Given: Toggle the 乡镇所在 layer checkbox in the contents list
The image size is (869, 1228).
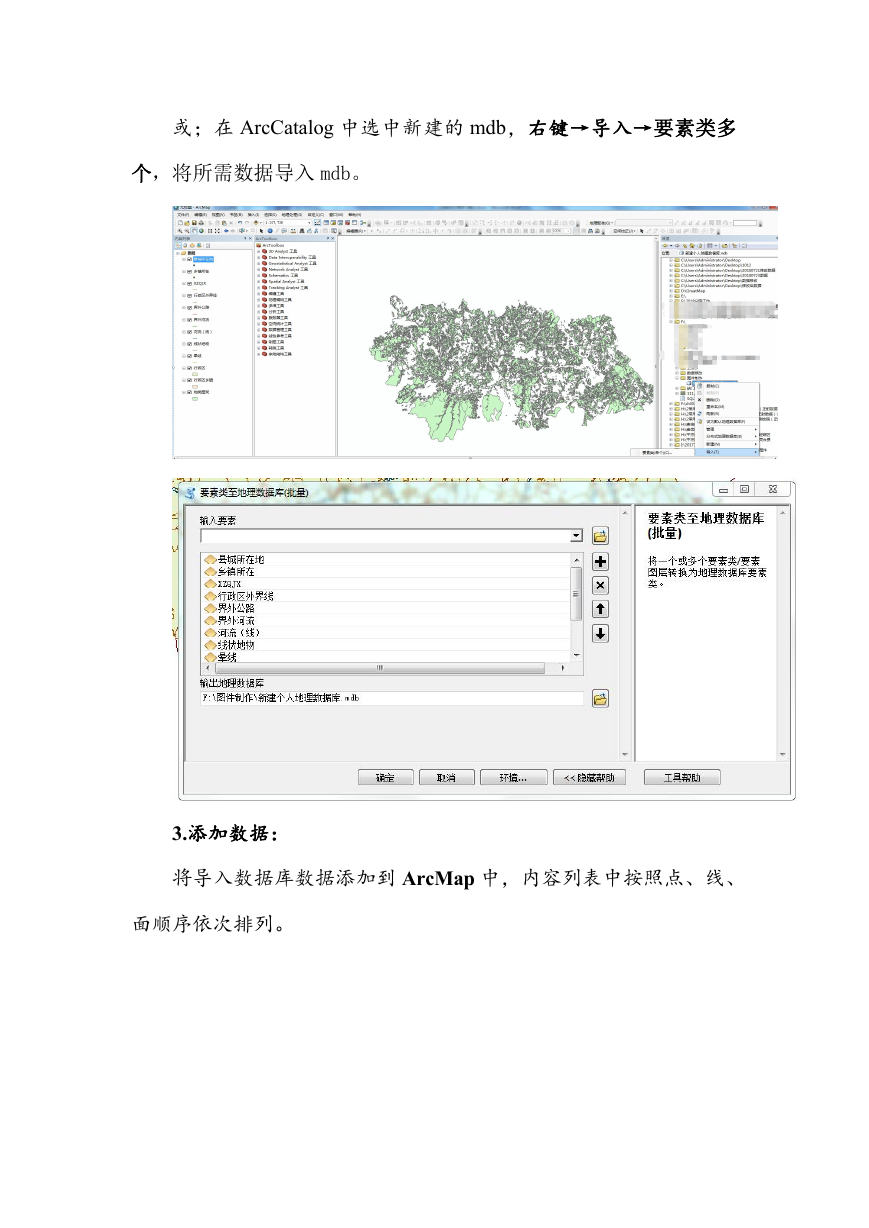Looking at the screenshot, I should click(x=189, y=271).
